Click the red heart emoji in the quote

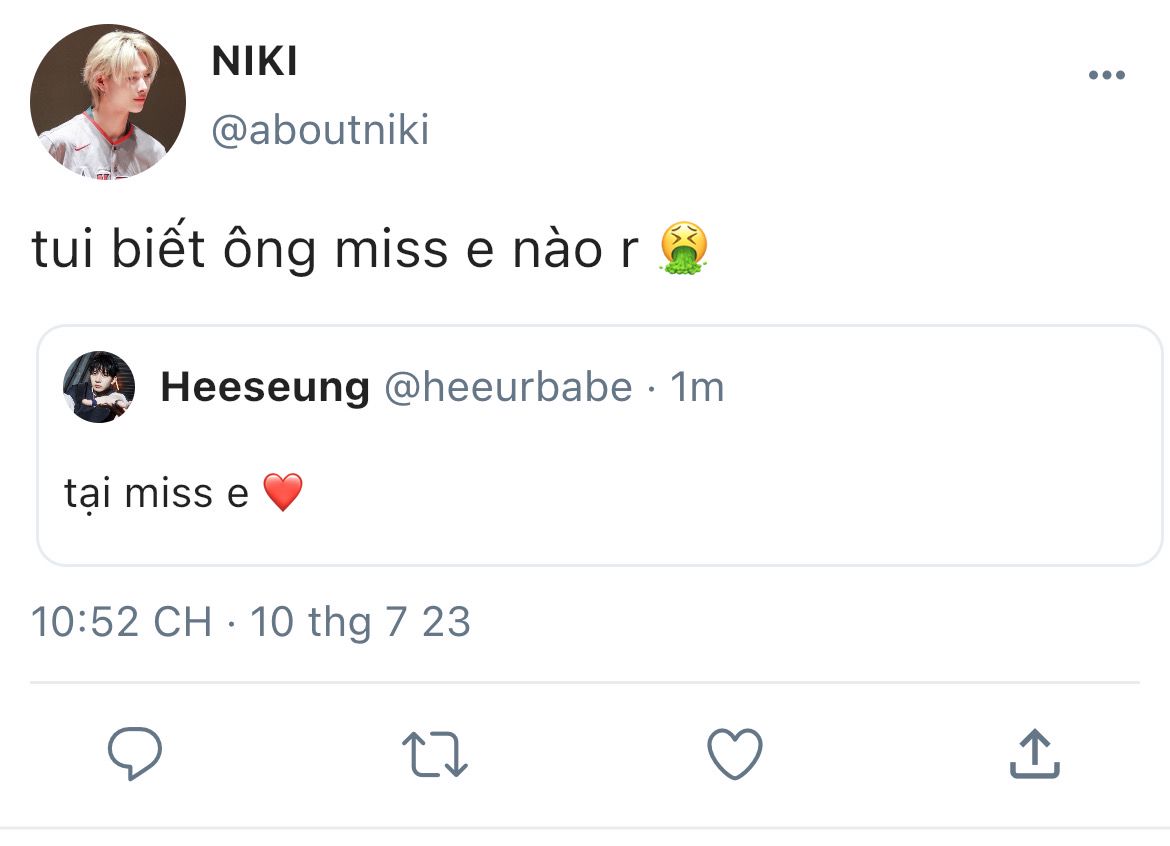tap(282, 493)
